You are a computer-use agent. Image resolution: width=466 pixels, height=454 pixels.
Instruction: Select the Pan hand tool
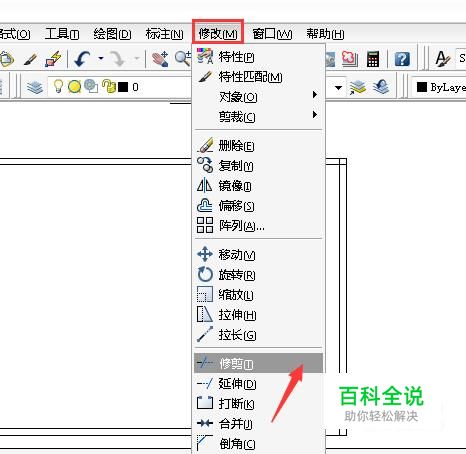(160, 59)
